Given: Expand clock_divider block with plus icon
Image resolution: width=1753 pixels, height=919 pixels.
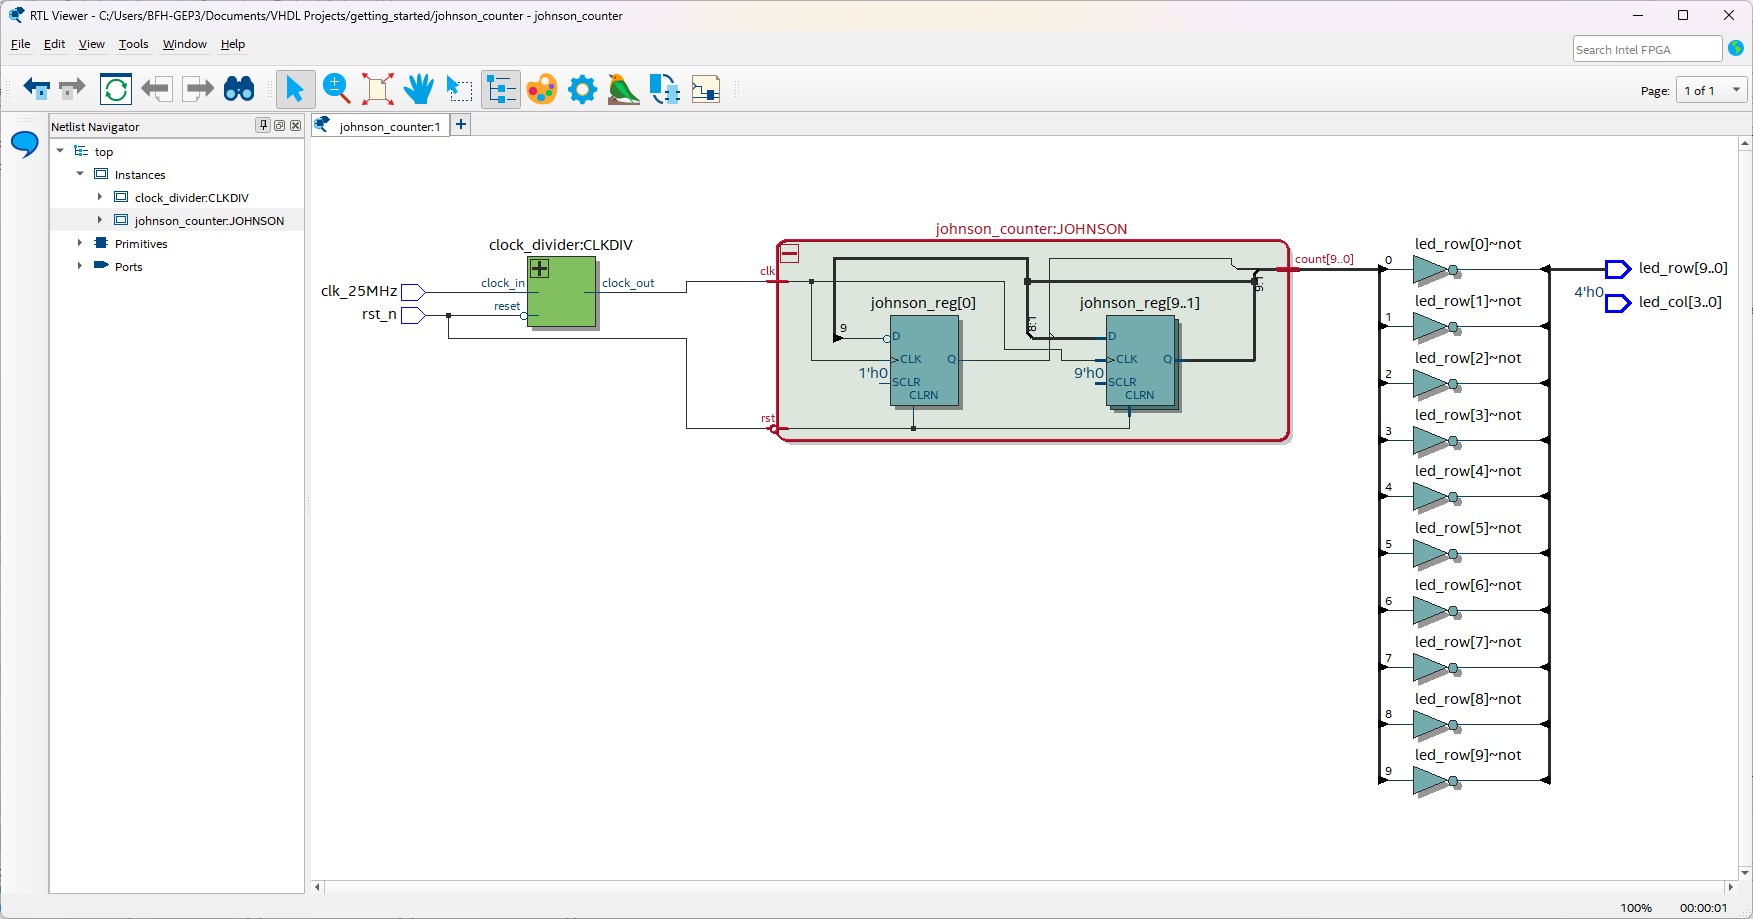Looking at the screenshot, I should [x=539, y=268].
